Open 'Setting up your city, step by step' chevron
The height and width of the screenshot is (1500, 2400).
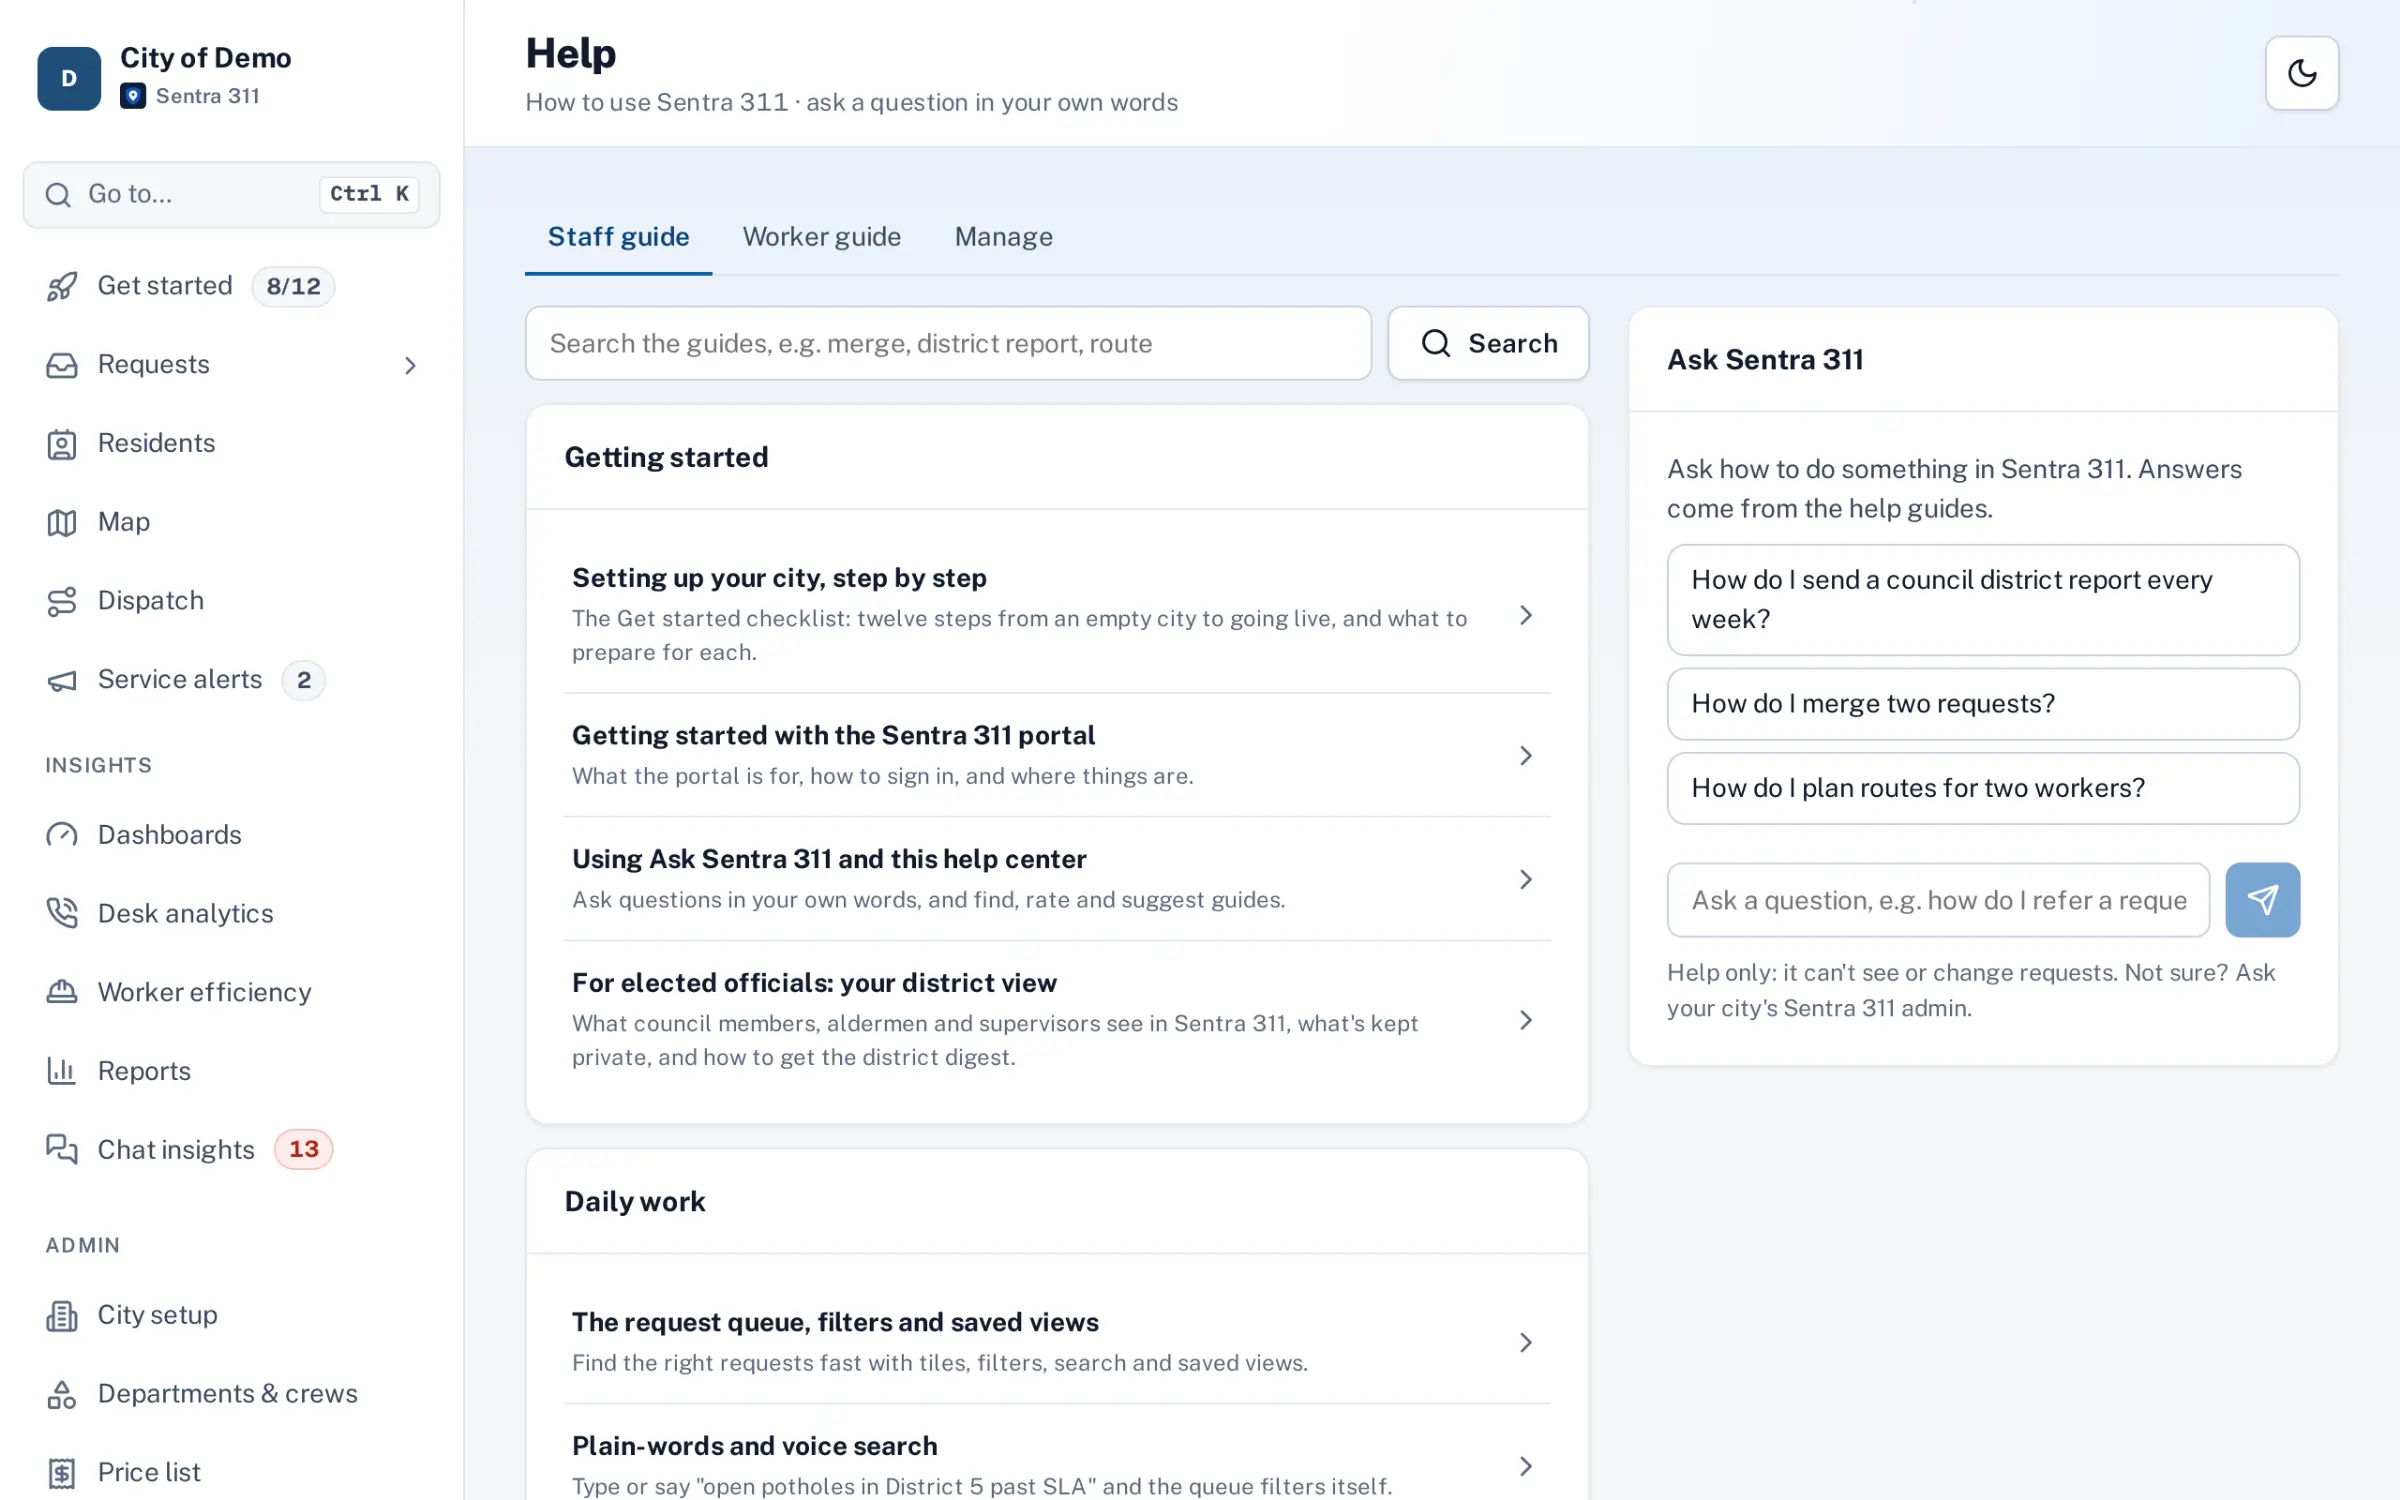click(1525, 615)
